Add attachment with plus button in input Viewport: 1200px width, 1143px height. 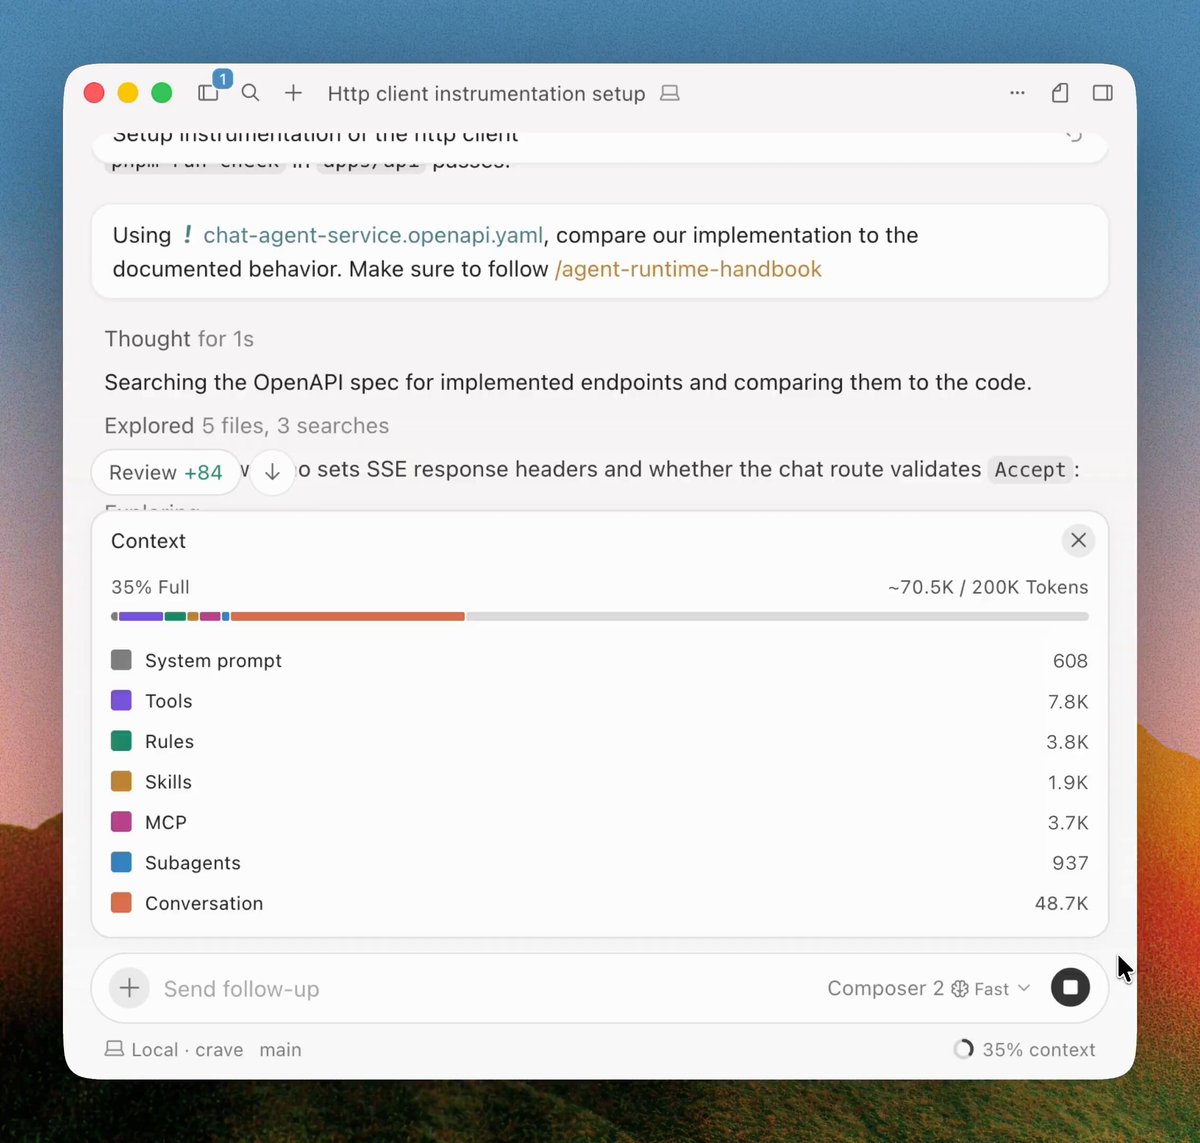(130, 988)
